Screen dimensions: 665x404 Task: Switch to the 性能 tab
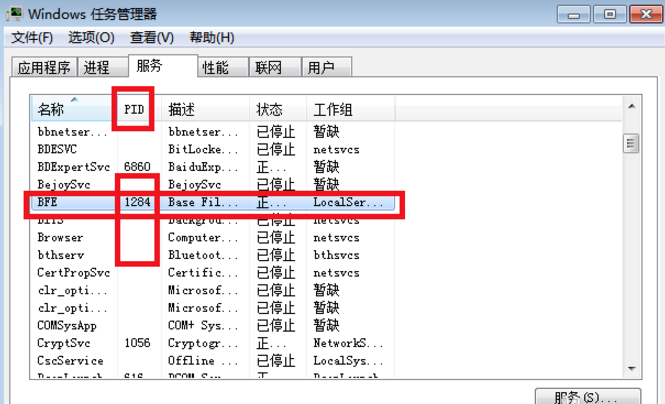pos(223,67)
